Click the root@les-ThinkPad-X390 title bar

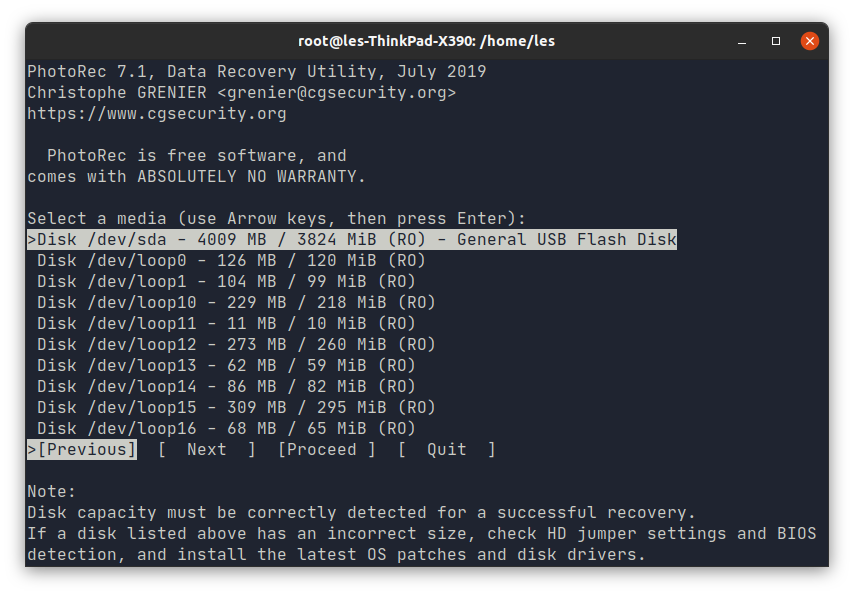426,41
